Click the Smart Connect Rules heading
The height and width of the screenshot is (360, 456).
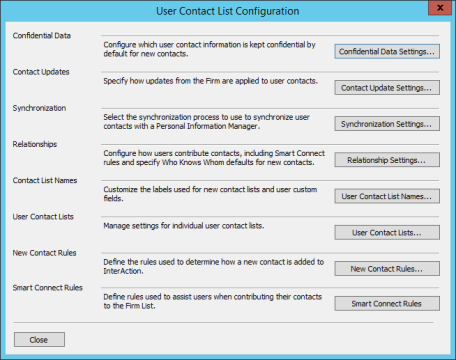point(48,288)
